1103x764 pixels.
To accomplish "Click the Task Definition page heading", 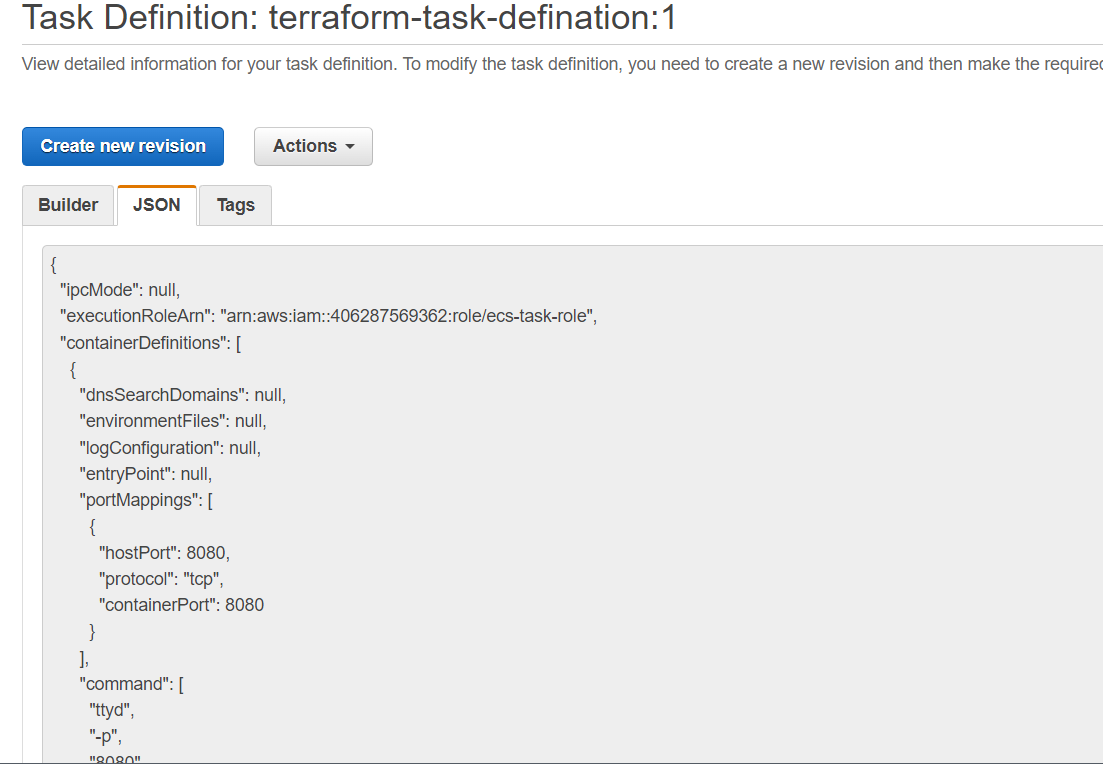I will point(350,18).
